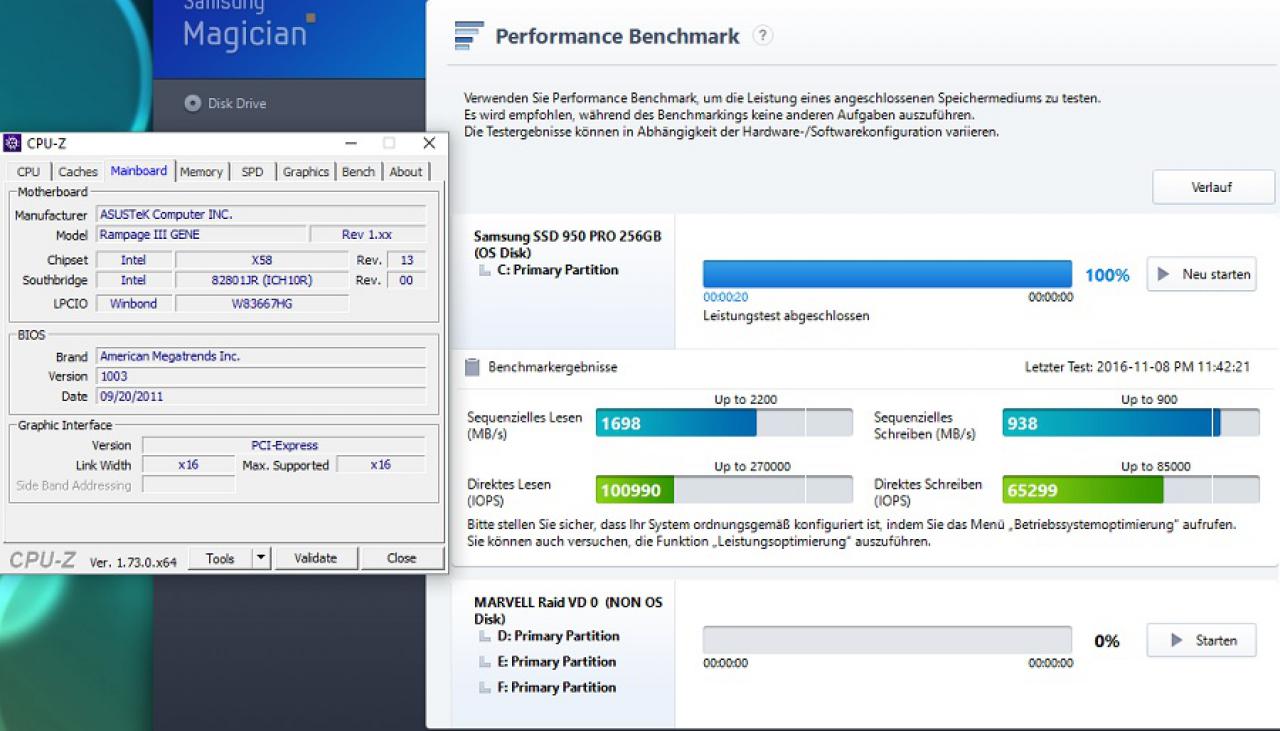Click the Direktes Schreiben 65299 result bar
1280x731 pixels.
[1131, 490]
